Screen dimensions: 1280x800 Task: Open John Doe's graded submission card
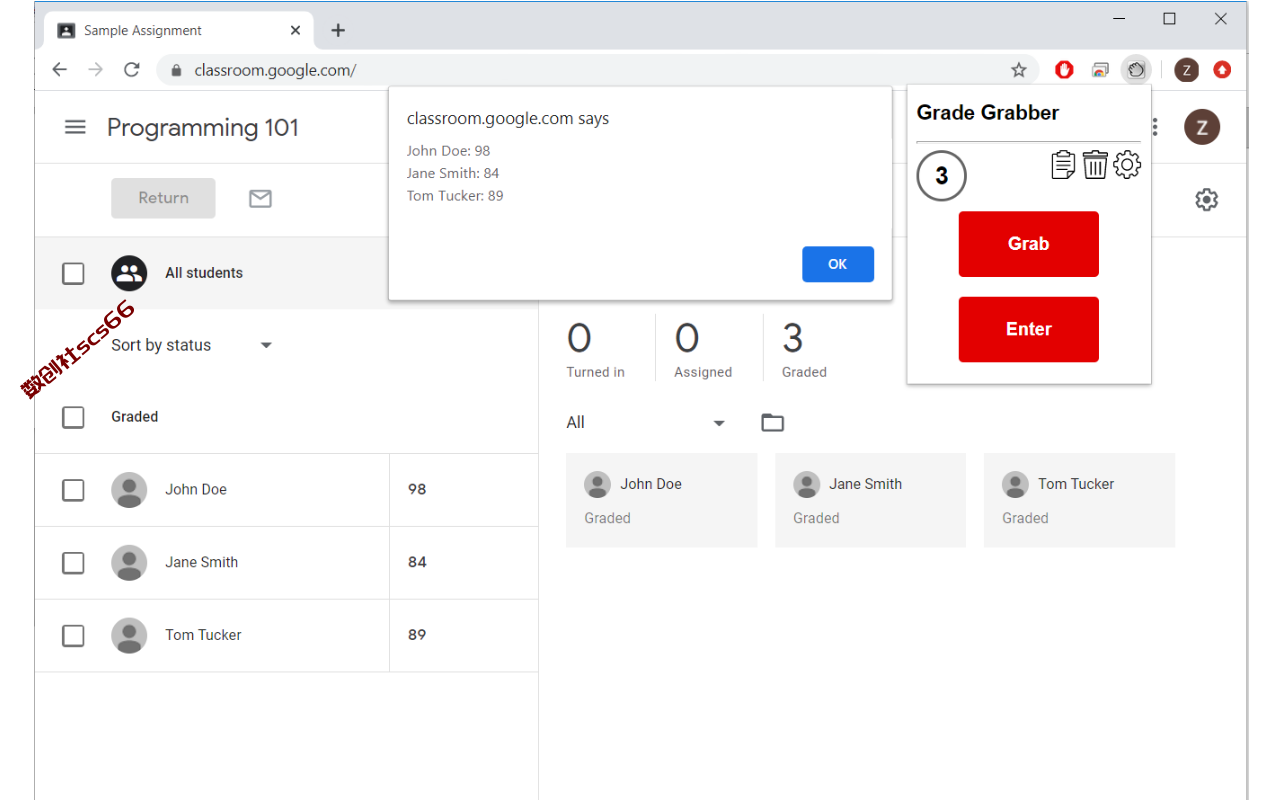click(662, 500)
